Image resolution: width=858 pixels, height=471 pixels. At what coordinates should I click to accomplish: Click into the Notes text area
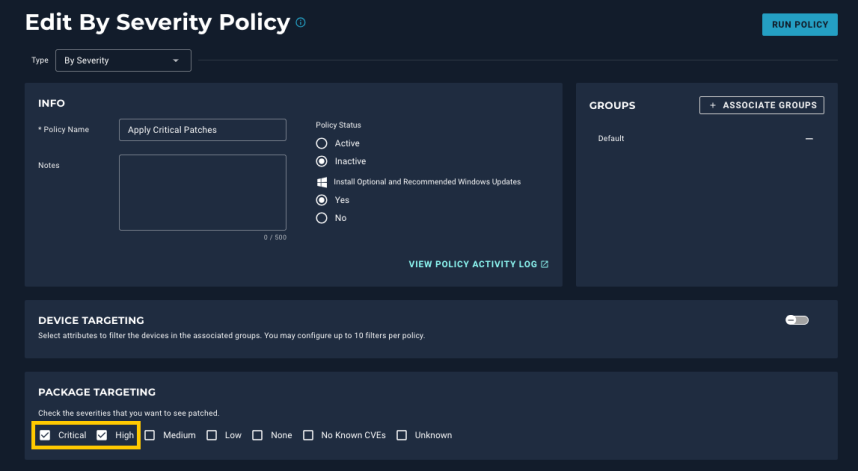[x=202, y=192]
